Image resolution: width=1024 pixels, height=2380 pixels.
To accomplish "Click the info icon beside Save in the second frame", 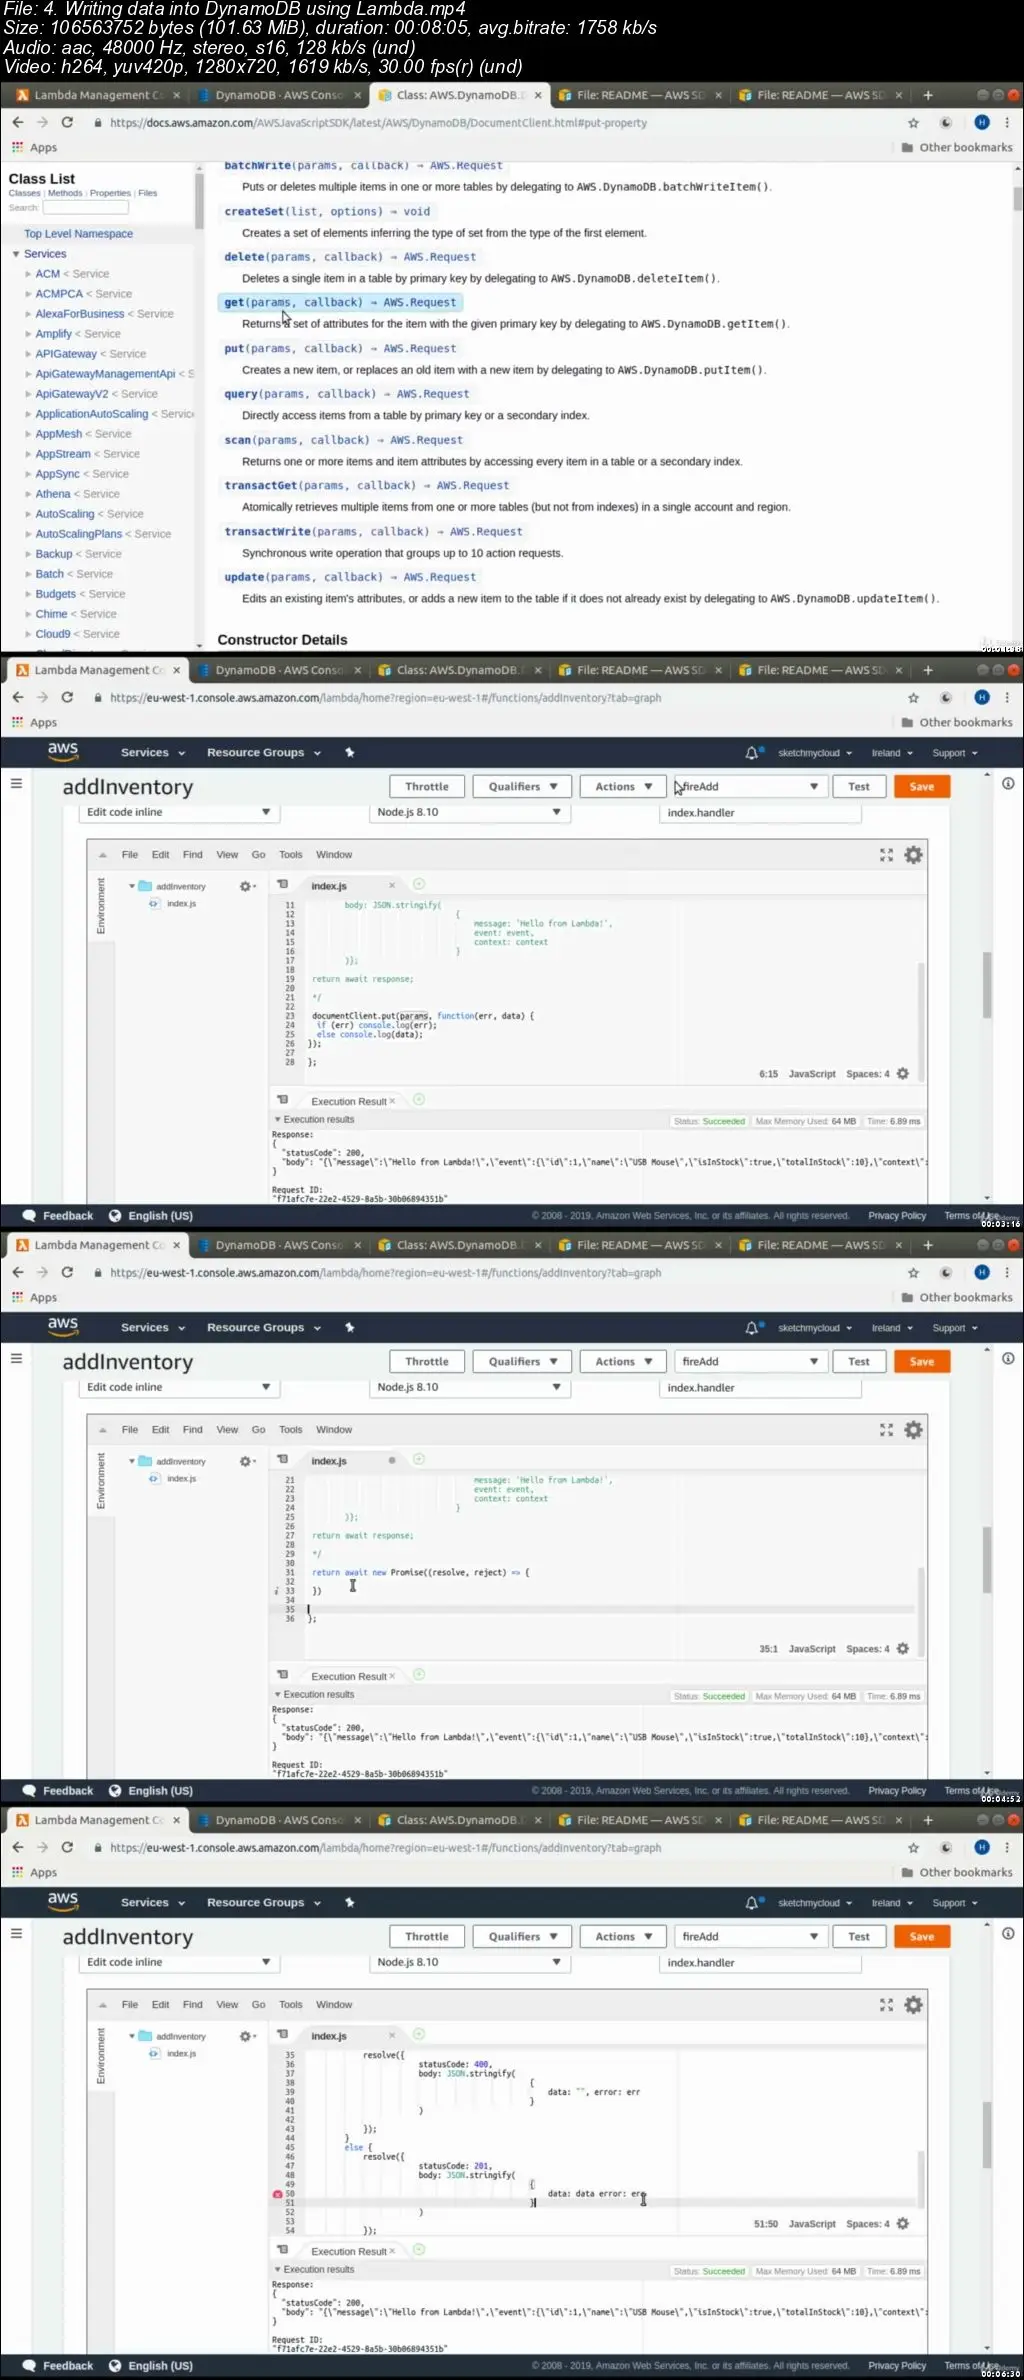I will coord(1008,784).
